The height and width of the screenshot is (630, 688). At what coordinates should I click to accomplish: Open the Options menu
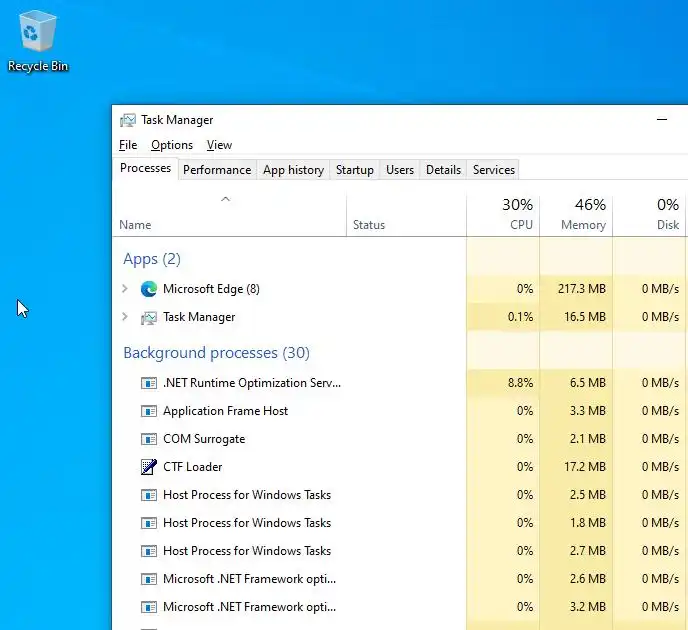(172, 145)
